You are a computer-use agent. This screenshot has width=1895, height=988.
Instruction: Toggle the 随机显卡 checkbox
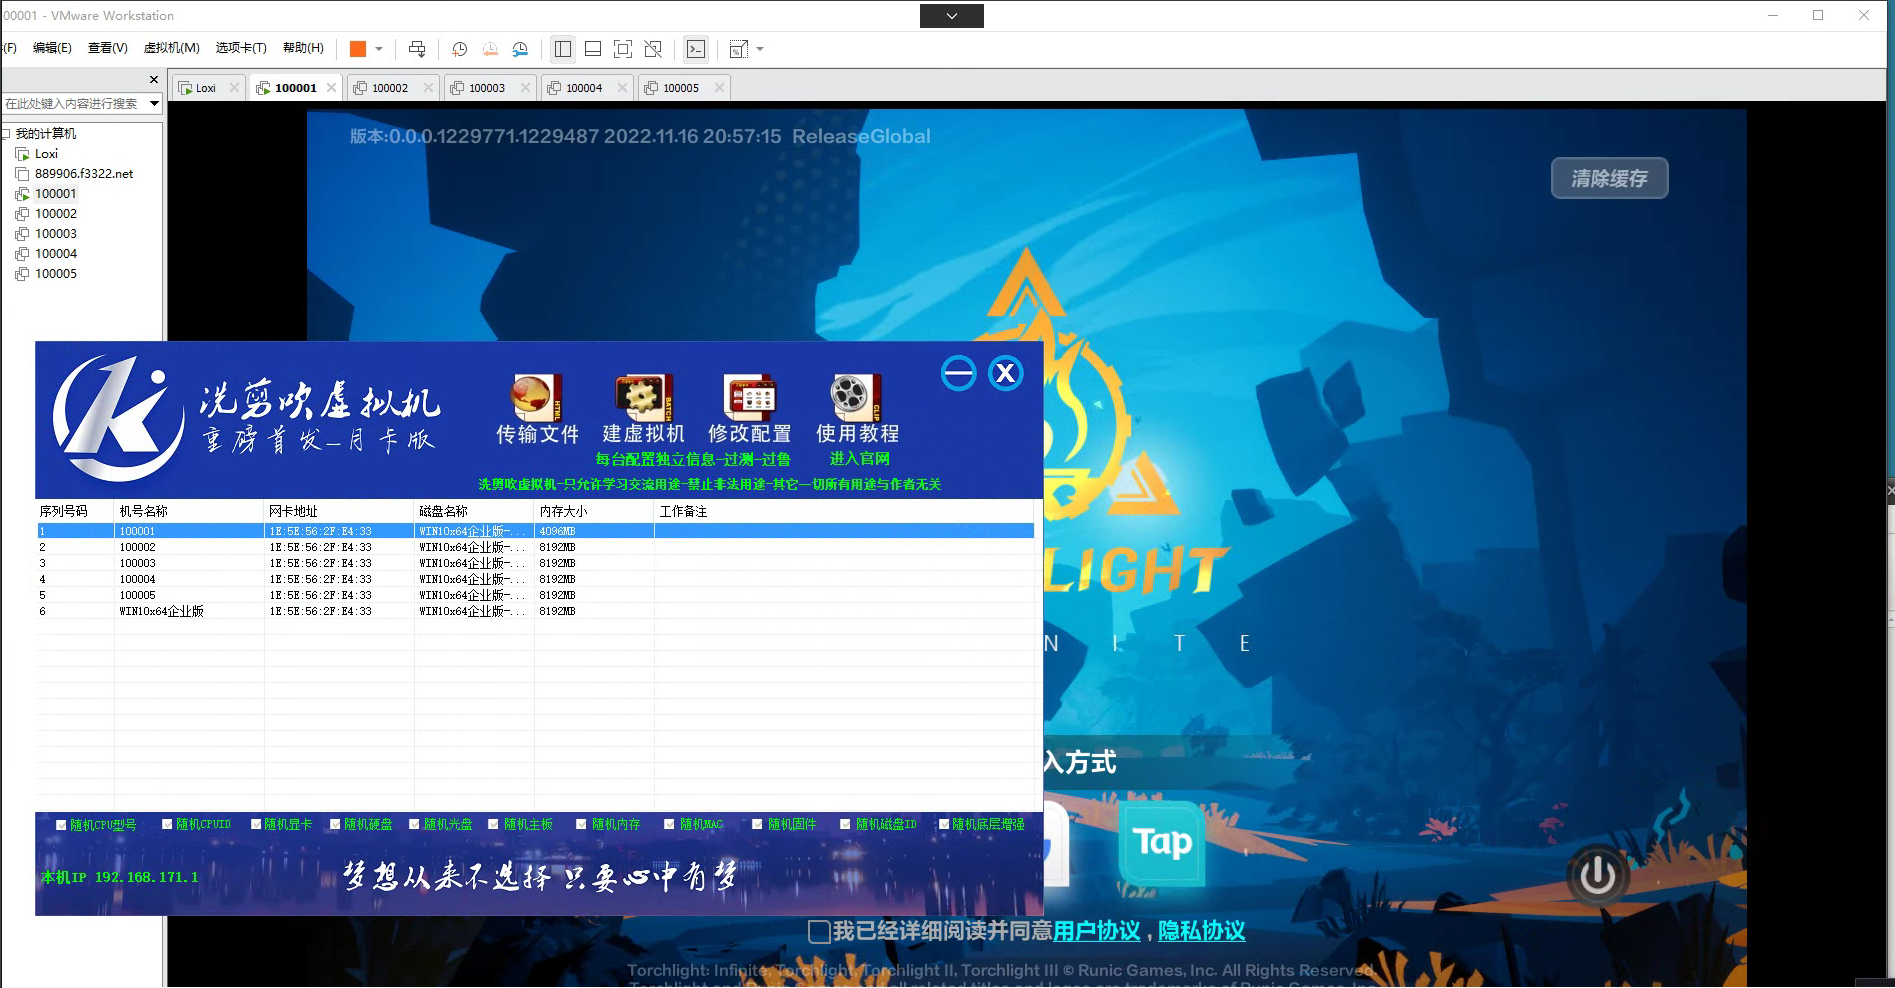256,825
